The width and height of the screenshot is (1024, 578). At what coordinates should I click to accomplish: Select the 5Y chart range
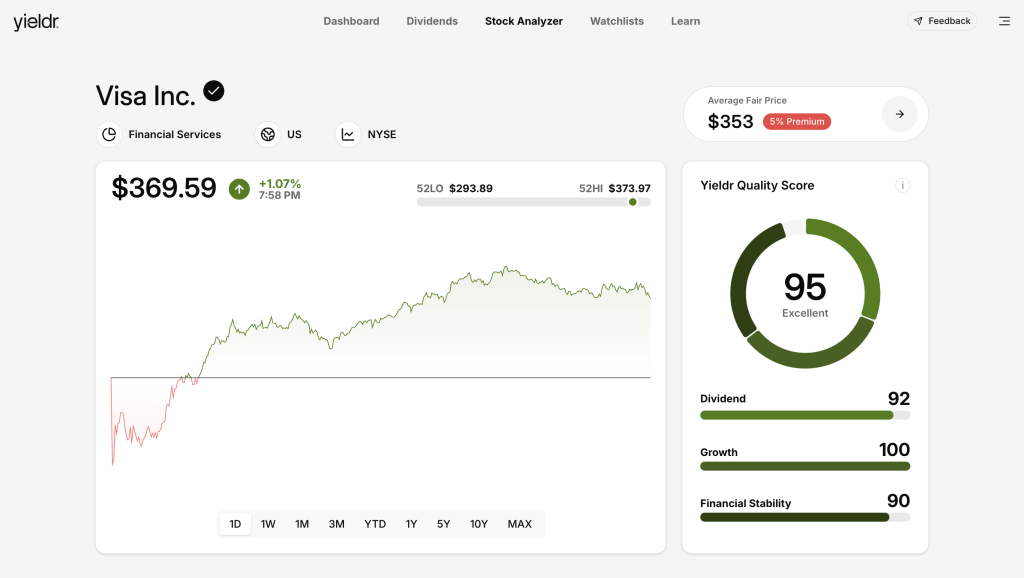[x=443, y=524]
